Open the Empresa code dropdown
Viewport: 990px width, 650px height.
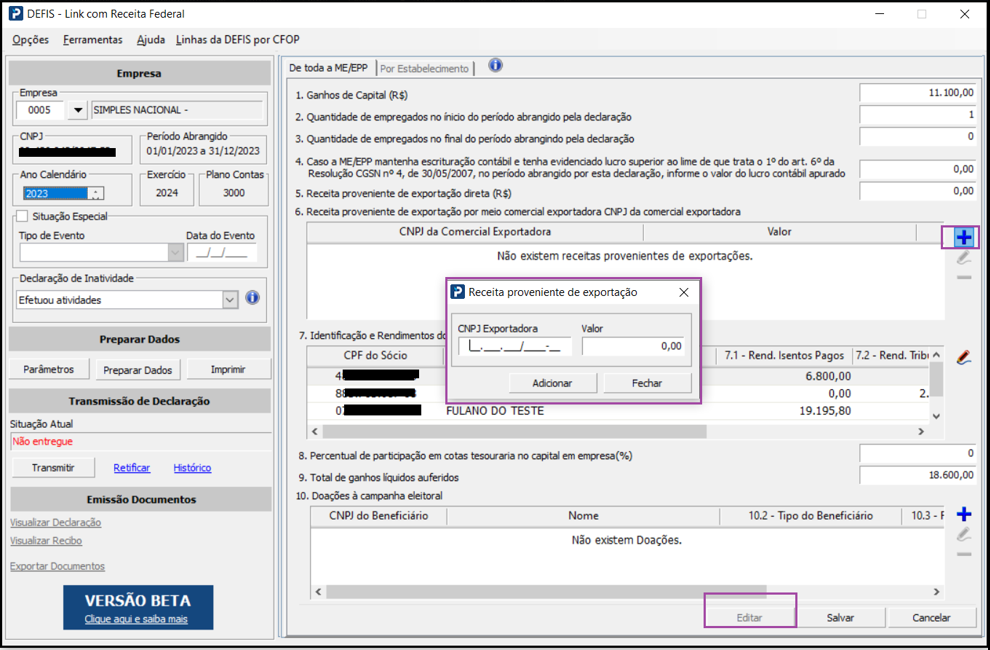[x=78, y=110]
